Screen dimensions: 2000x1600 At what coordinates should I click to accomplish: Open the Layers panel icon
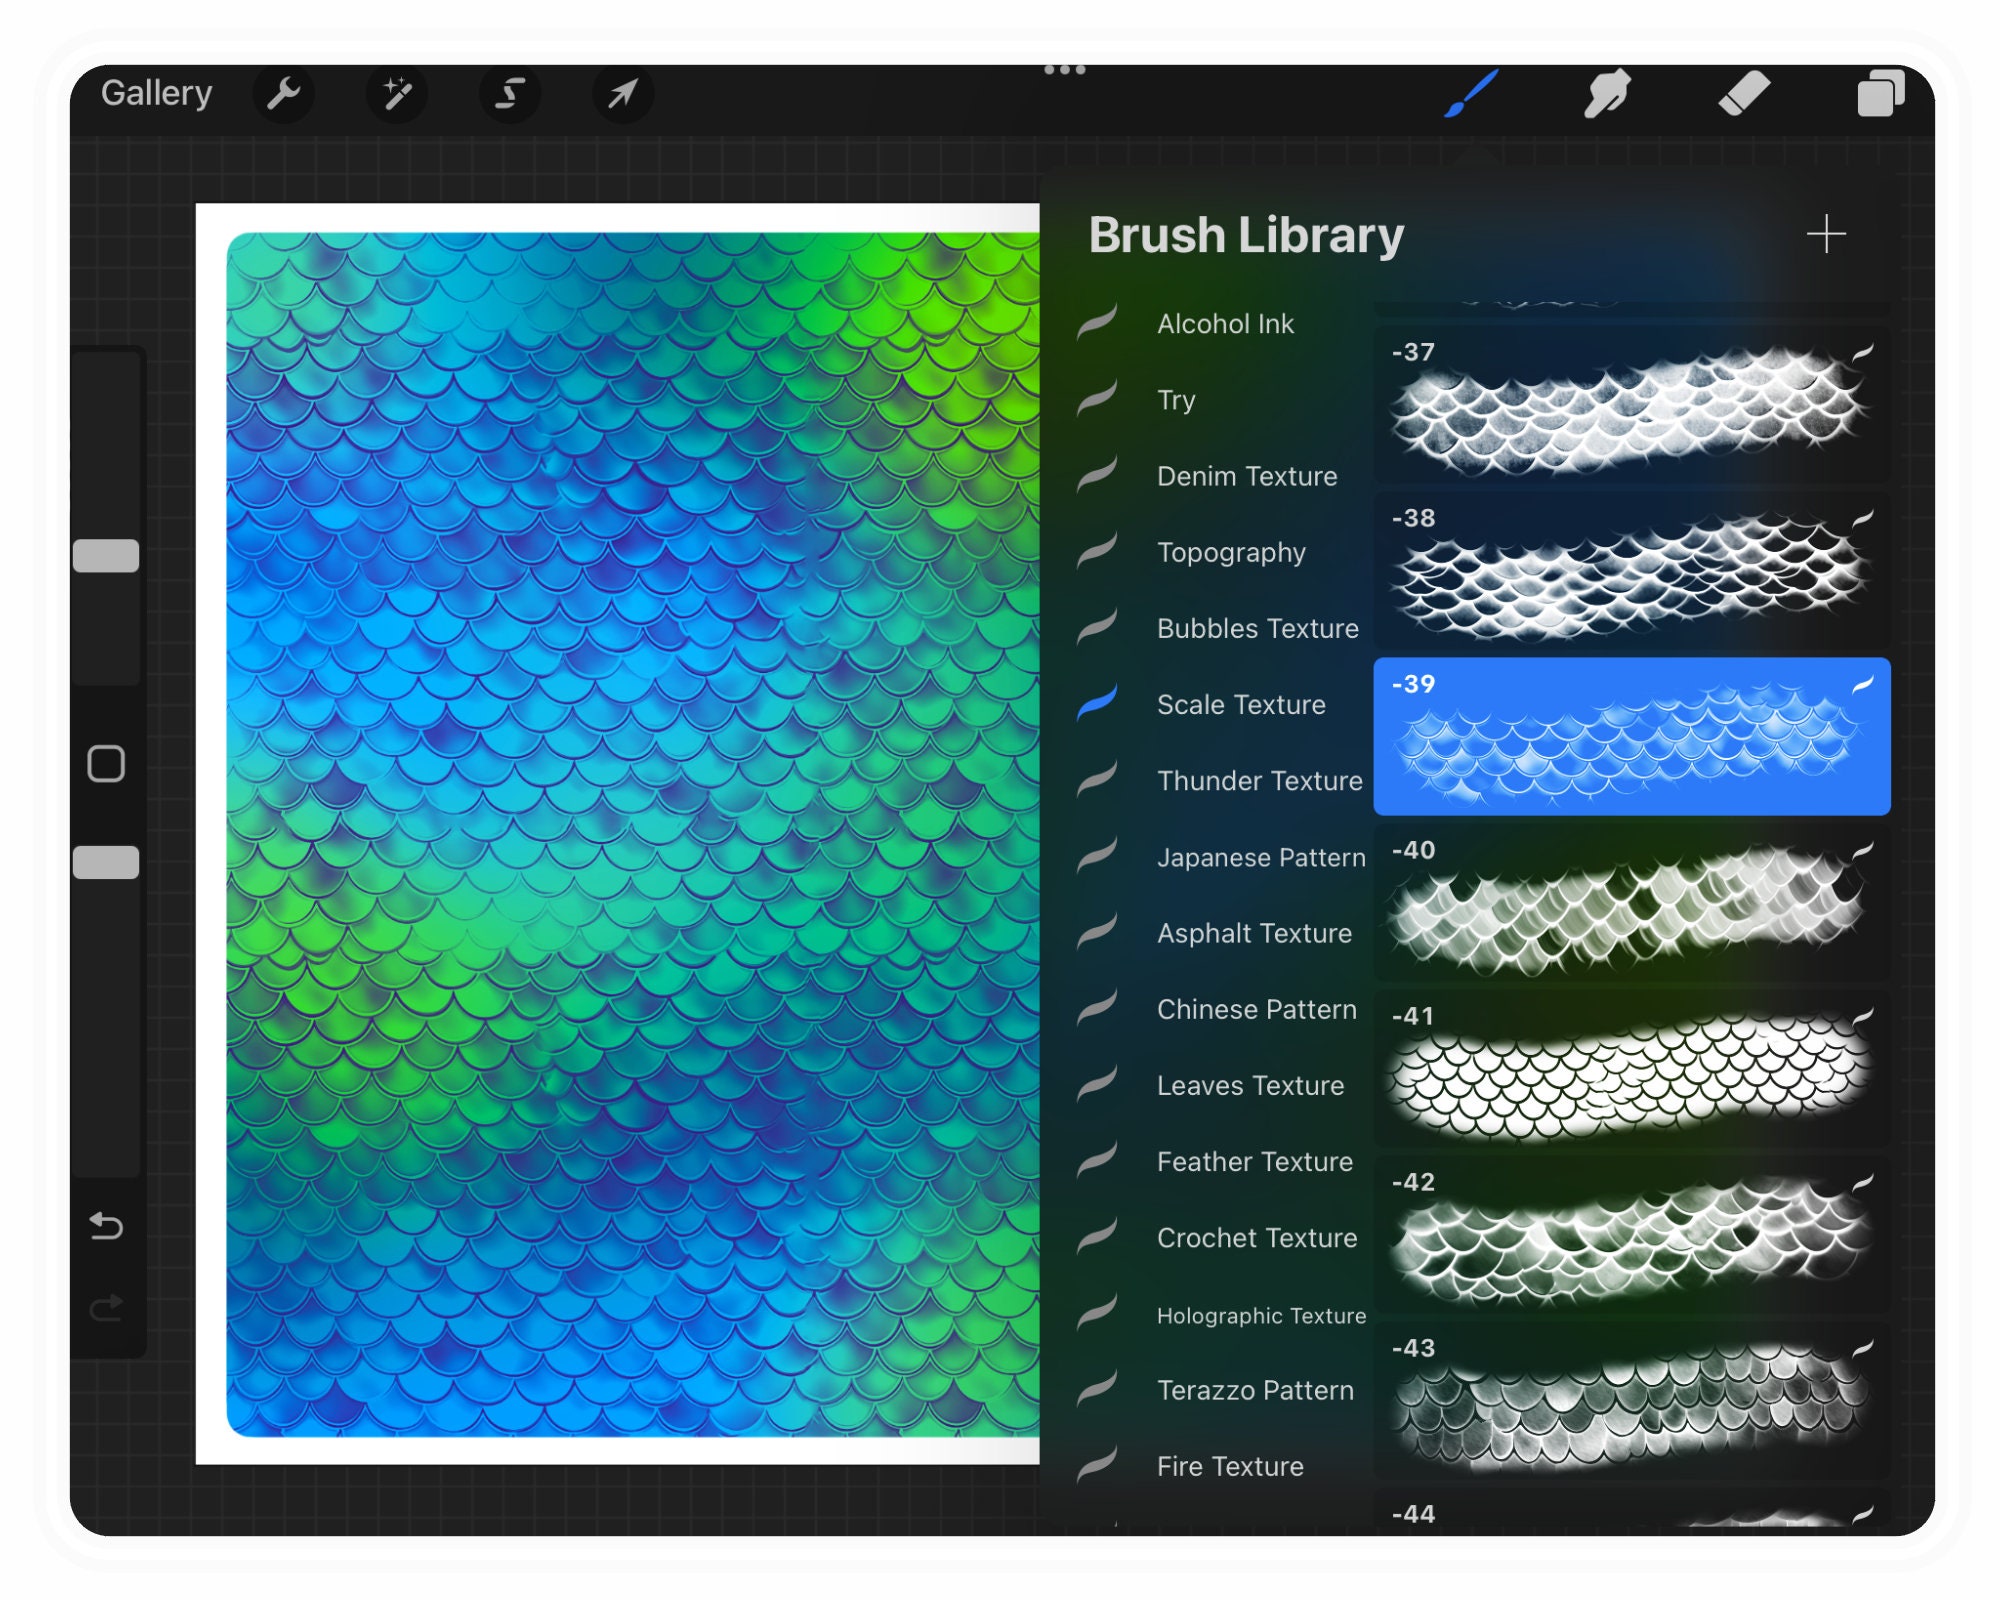pyautogui.click(x=1880, y=94)
